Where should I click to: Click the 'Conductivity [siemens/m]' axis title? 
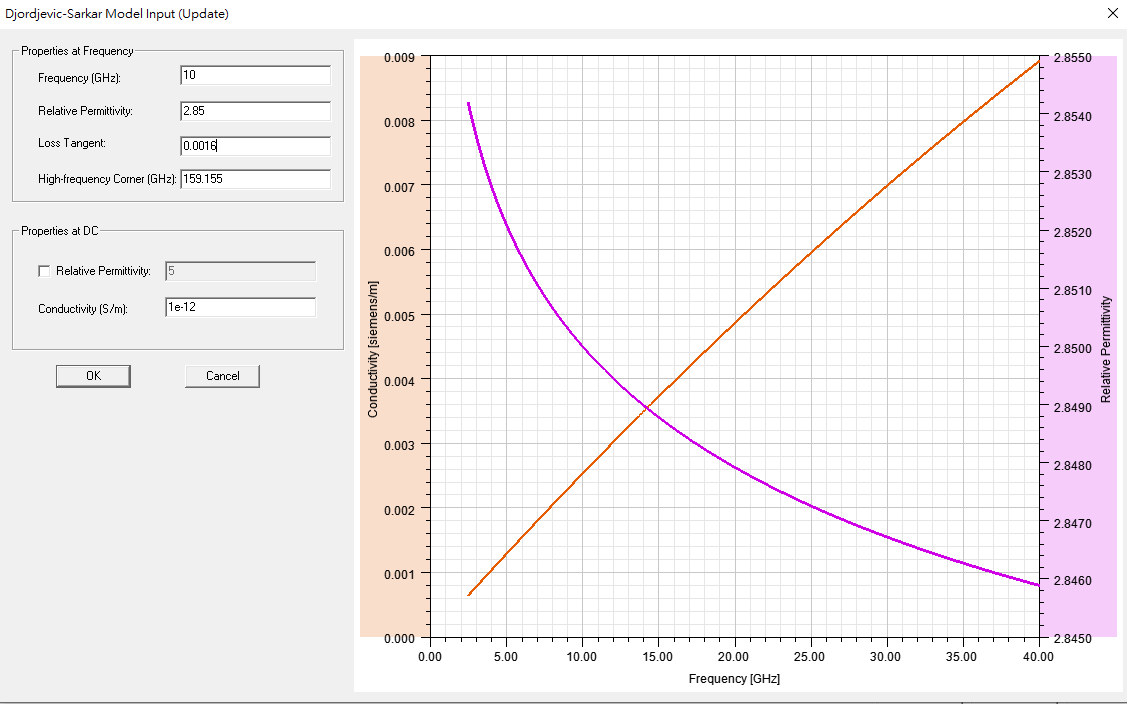pyautogui.click(x=372, y=349)
